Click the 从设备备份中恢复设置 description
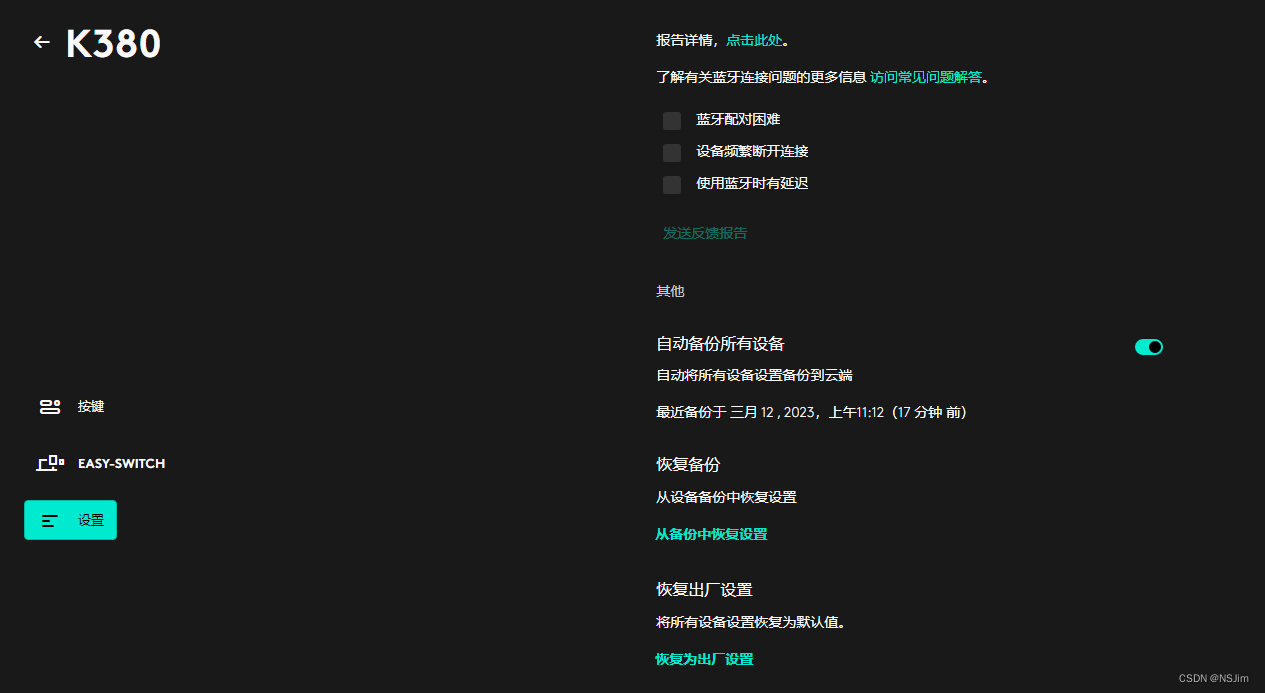The width and height of the screenshot is (1265, 693). coord(726,497)
